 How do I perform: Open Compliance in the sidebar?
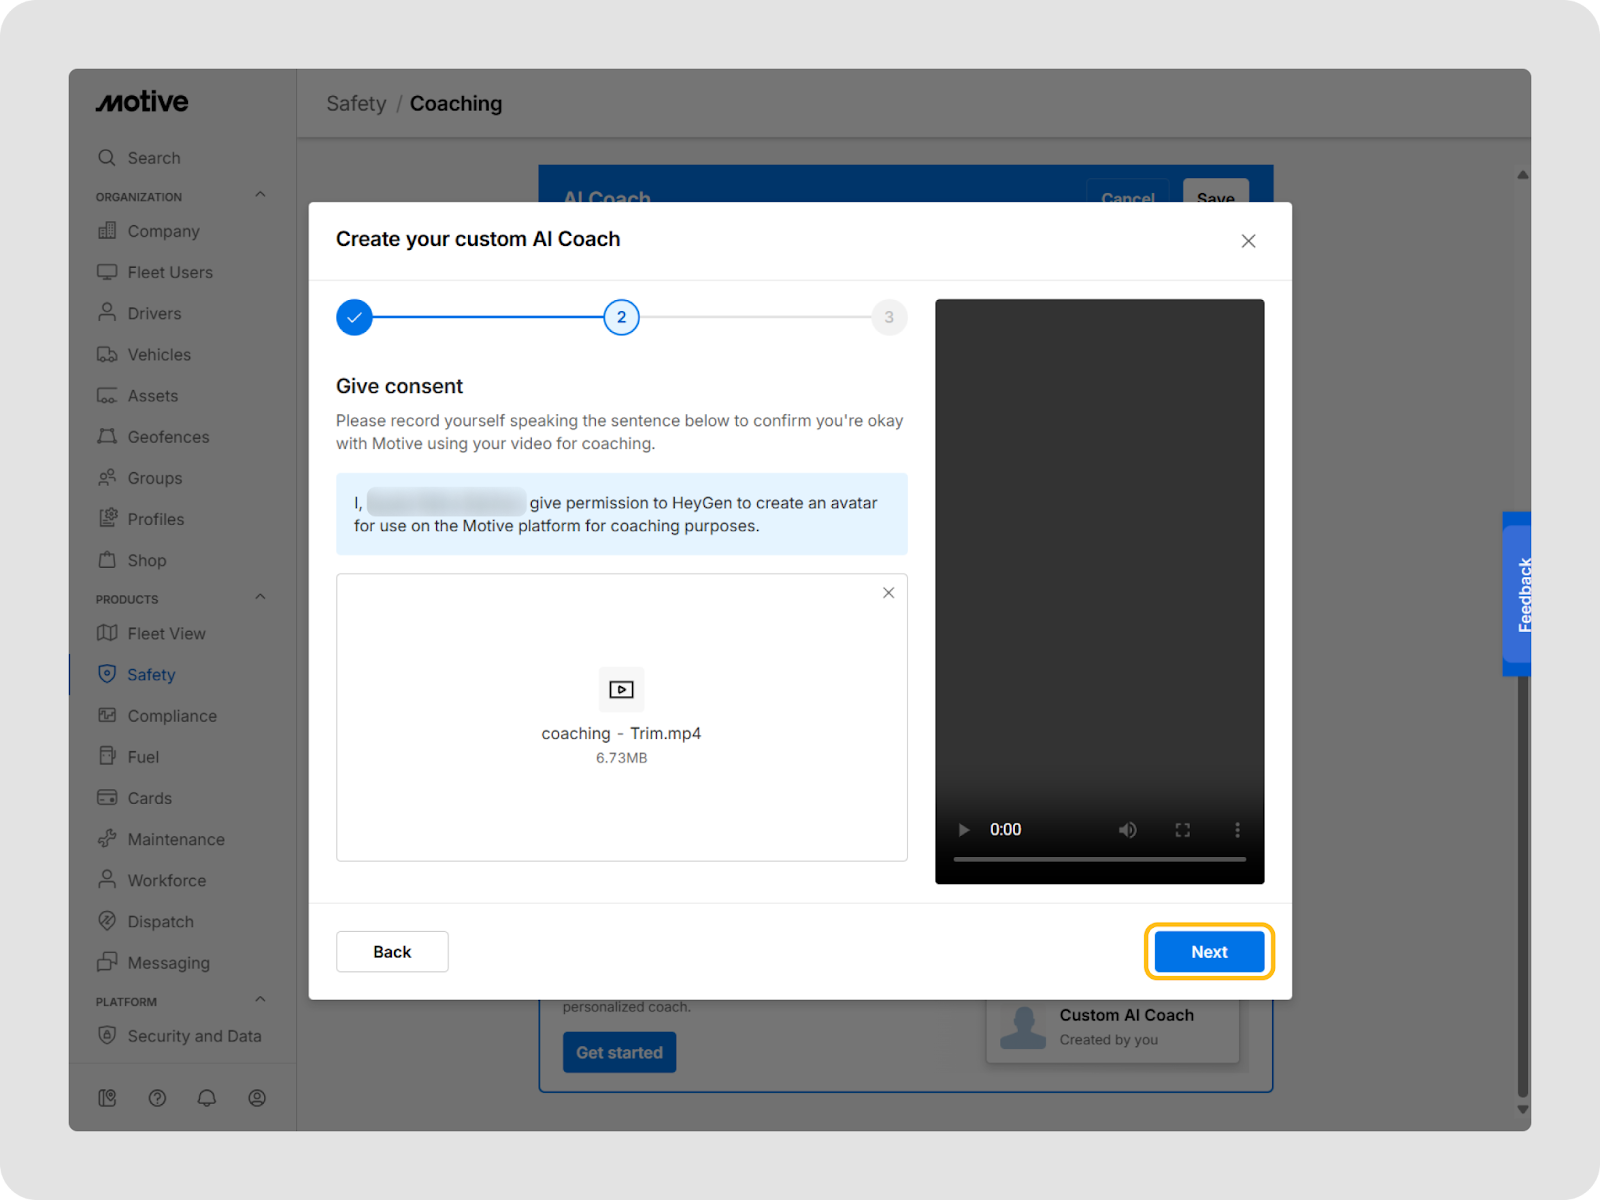tap(171, 716)
